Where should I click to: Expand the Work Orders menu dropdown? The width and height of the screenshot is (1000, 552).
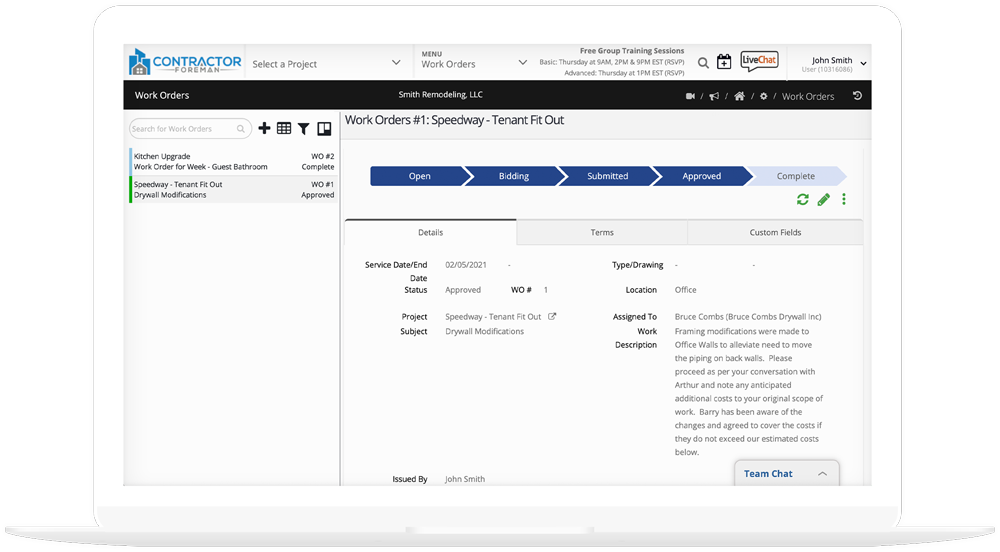coord(474,64)
